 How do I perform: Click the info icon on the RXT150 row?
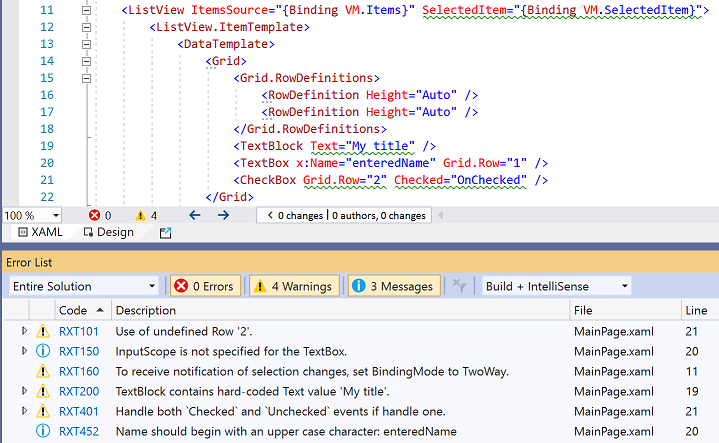tap(43, 351)
